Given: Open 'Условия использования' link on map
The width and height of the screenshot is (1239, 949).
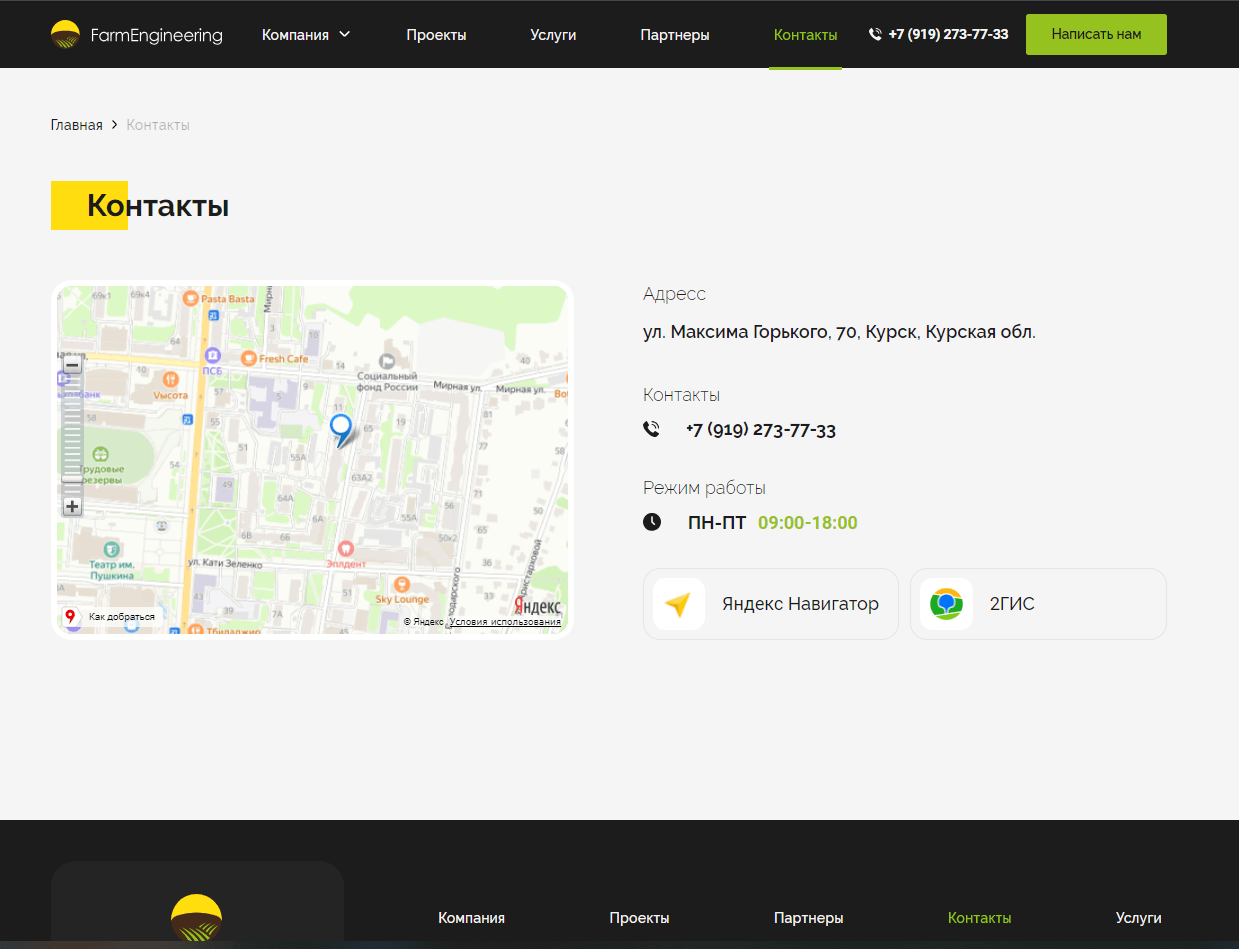Looking at the screenshot, I should coord(505,622).
